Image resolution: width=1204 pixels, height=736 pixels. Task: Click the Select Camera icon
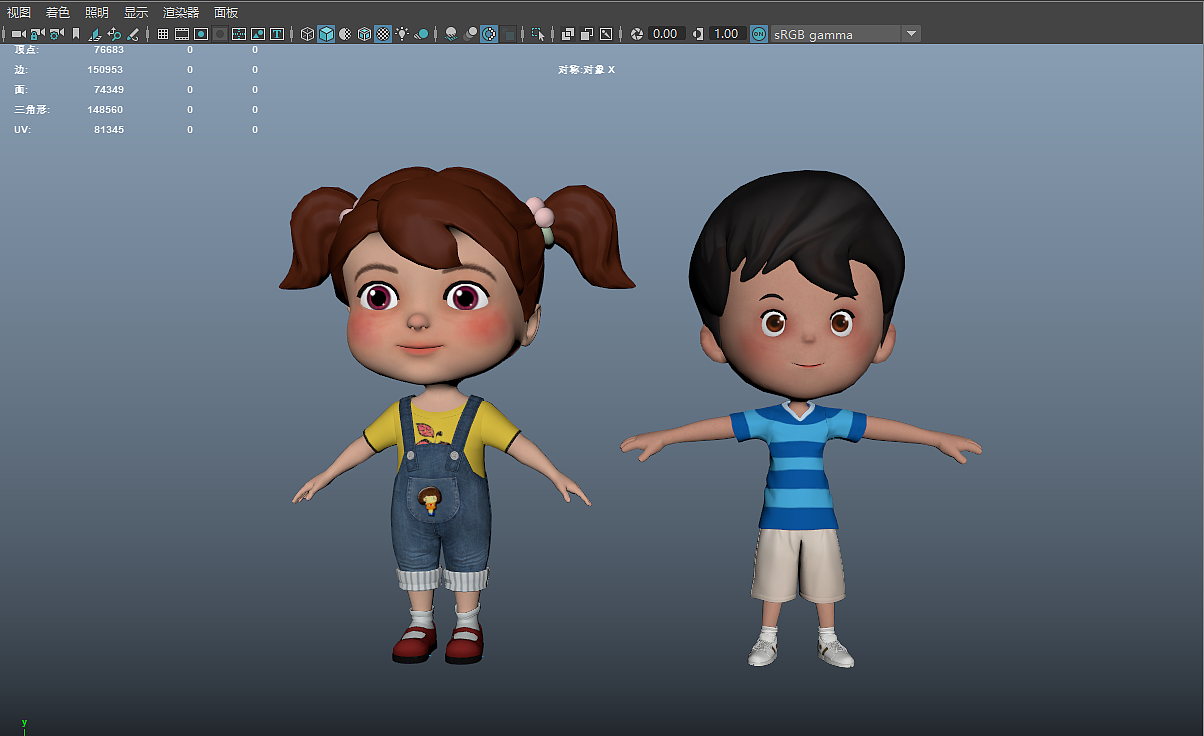point(18,34)
